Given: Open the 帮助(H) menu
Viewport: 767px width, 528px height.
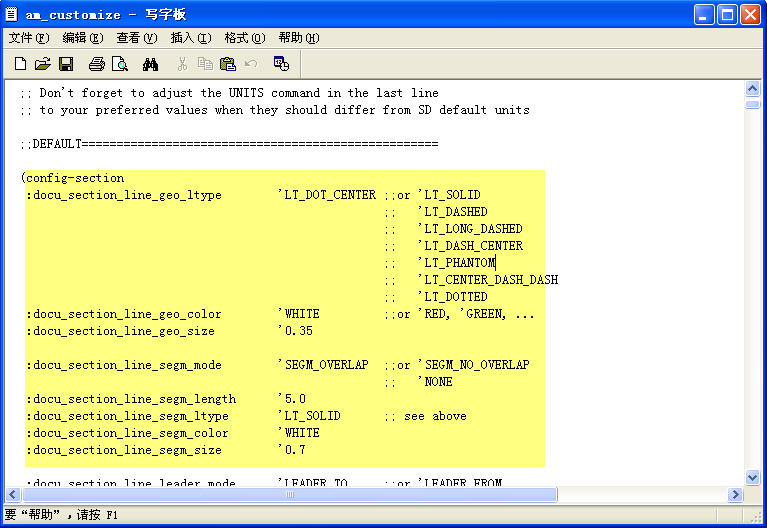Looking at the screenshot, I should coord(299,38).
